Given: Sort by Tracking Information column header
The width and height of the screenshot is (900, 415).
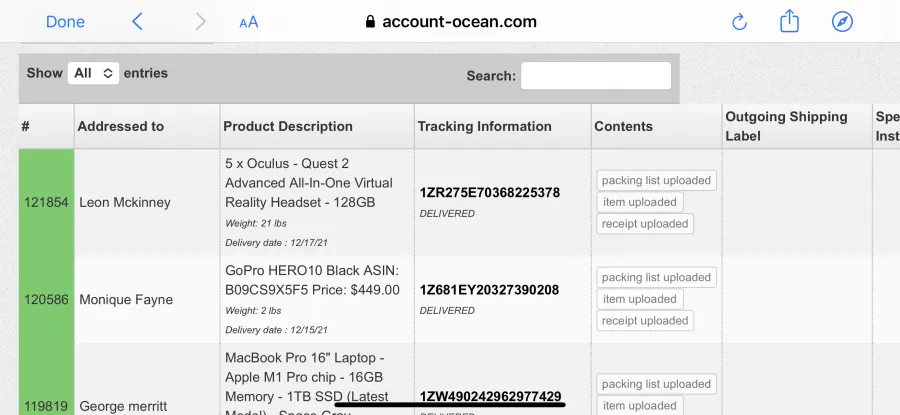Looking at the screenshot, I should (503, 126).
